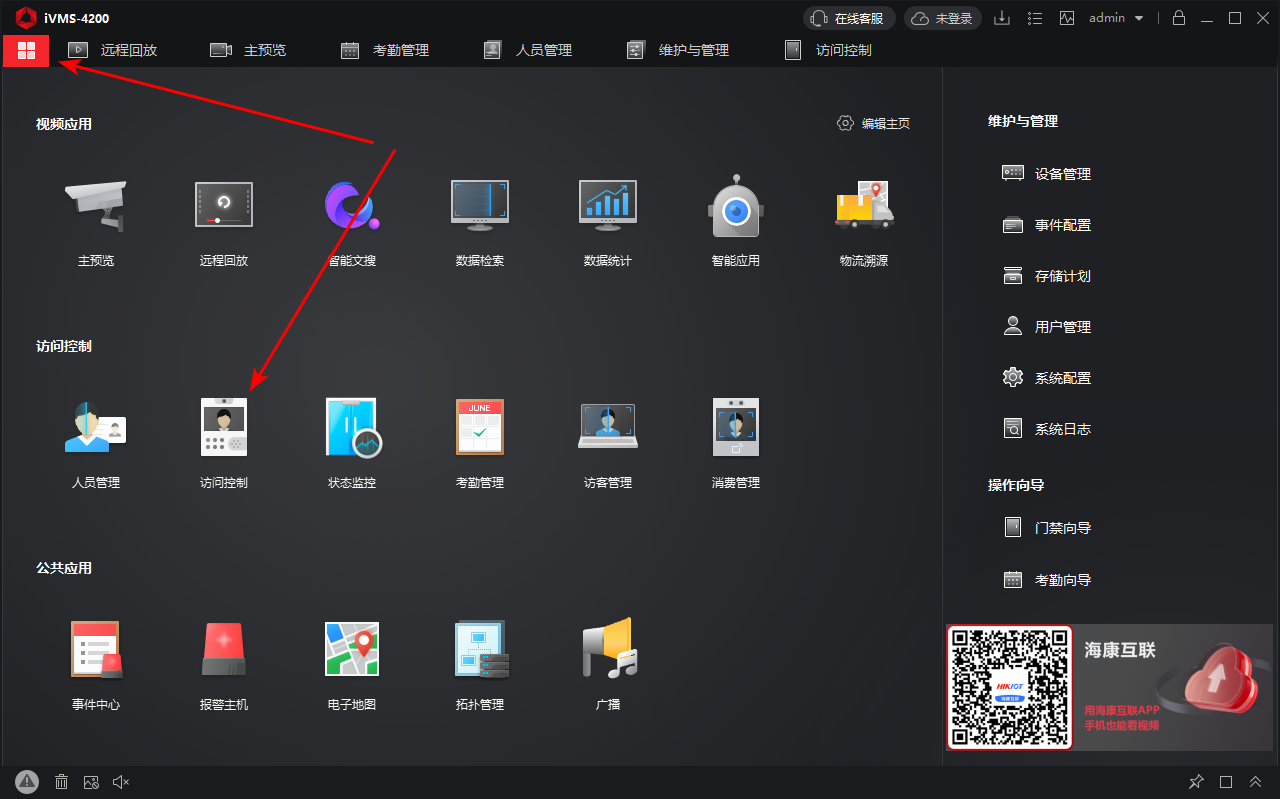This screenshot has height=799, width=1280.
Task: Open the alarm warning triangle icon
Action: pyautogui.click(x=27, y=782)
